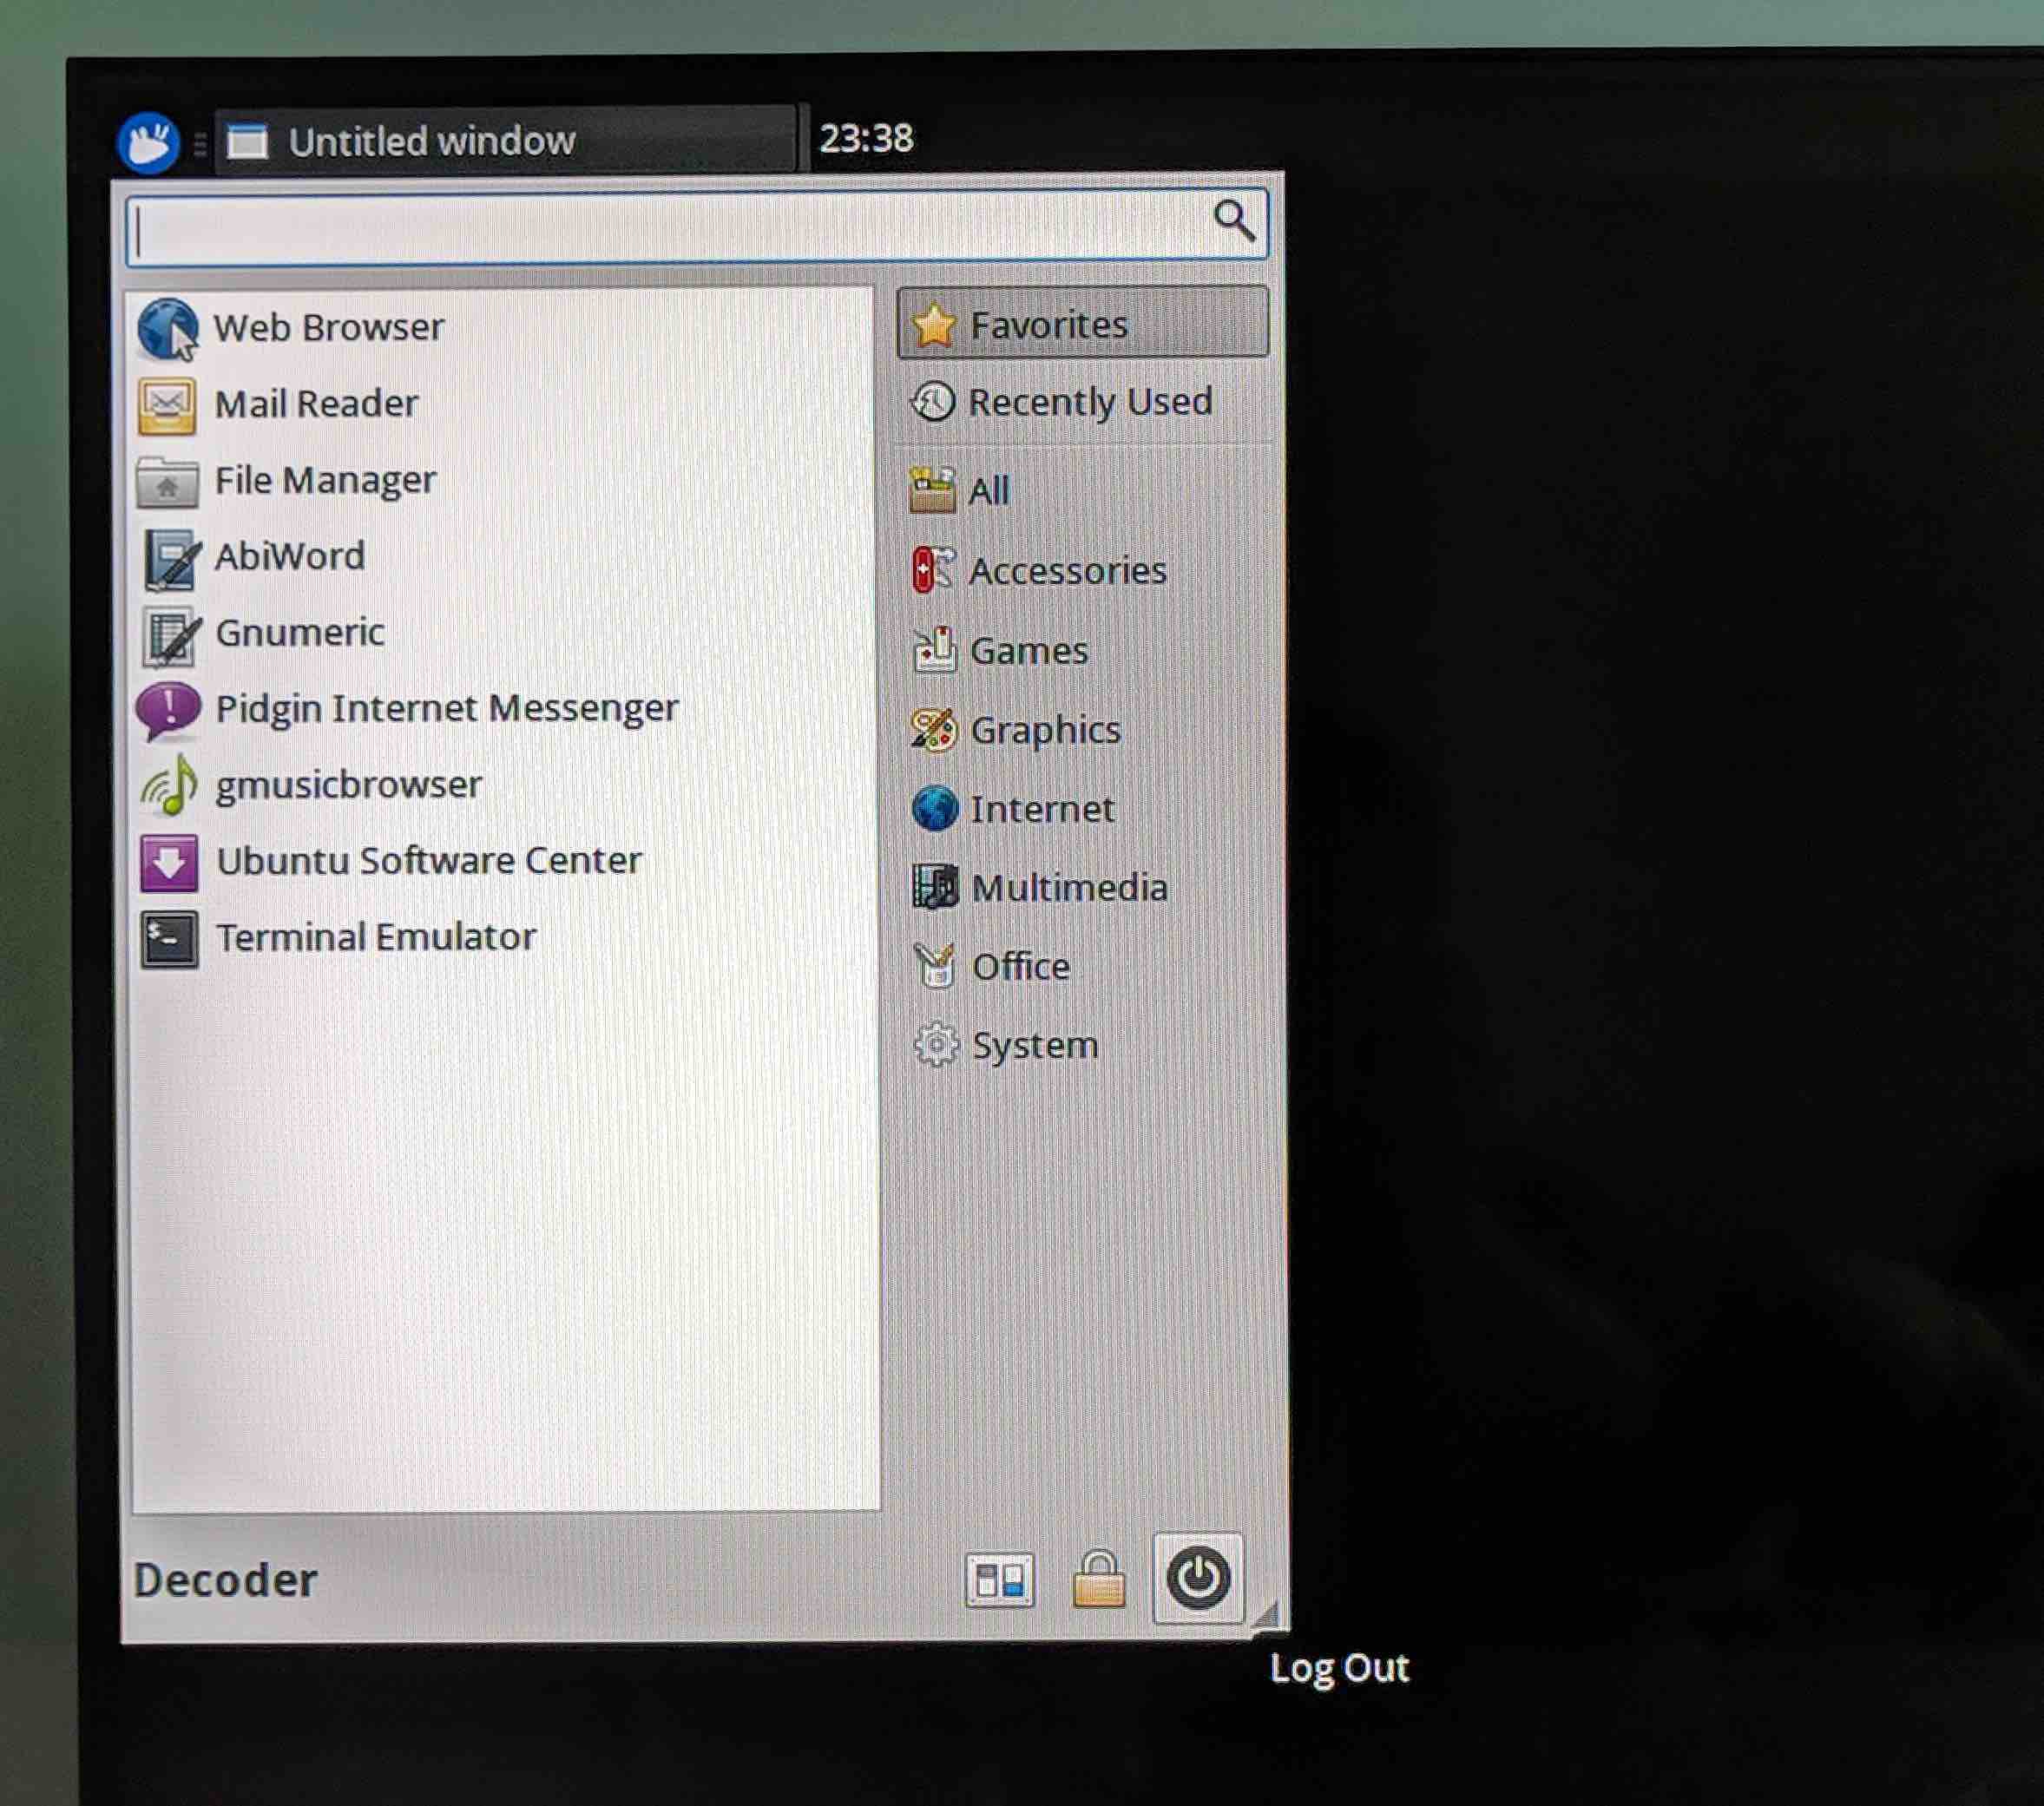Screen dimensions: 2044x1806
Task: Open the Terminal Emulator
Action: click(375, 936)
